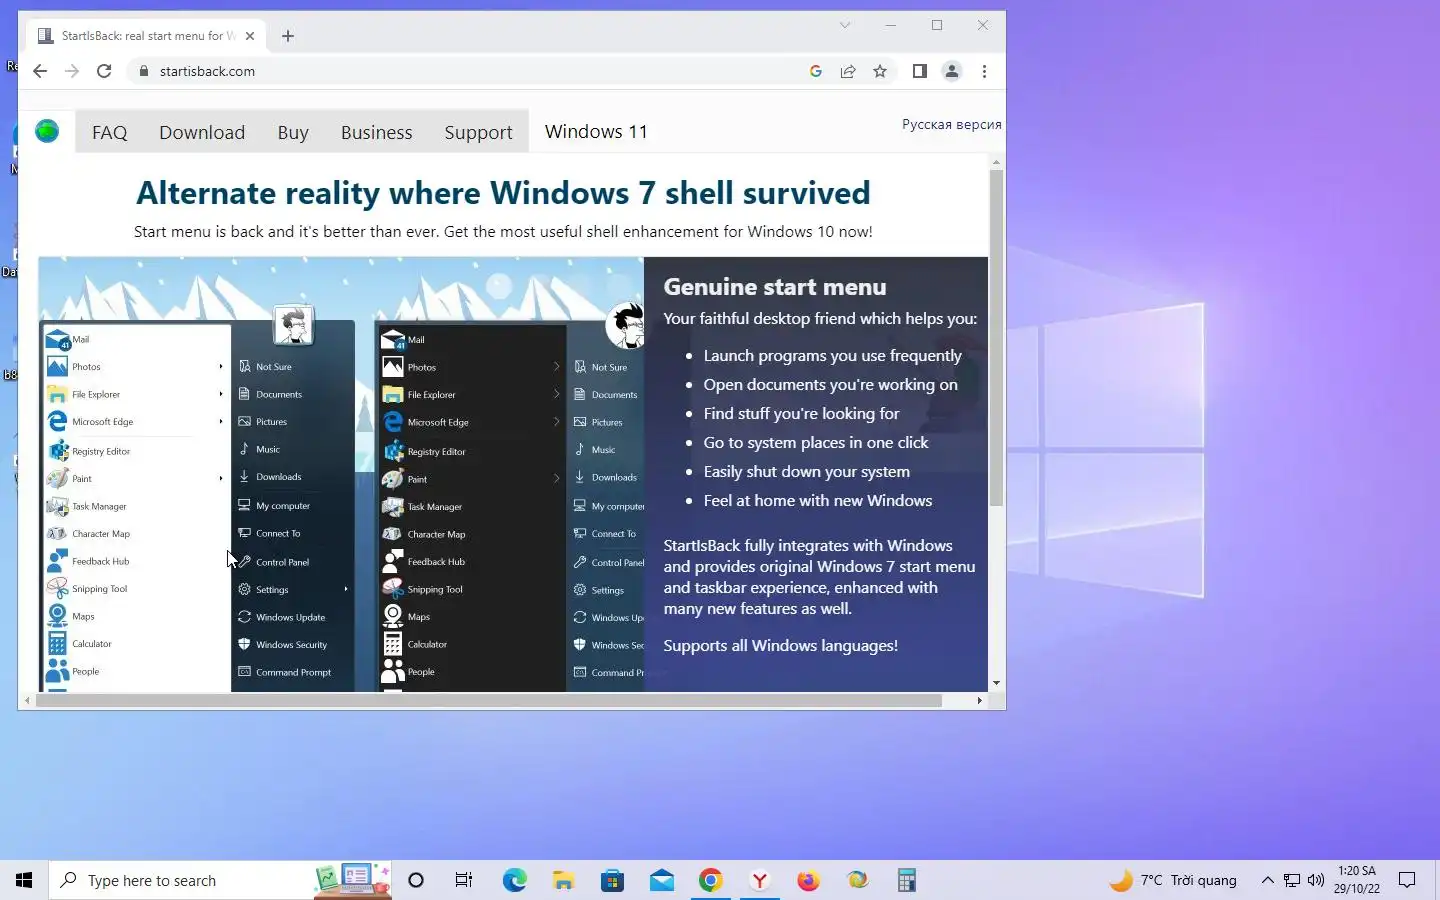Image resolution: width=1440 pixels, height=900 pixels.
Task: Click the Cortana circle on the taskbar
Action: tap(416, 880)
